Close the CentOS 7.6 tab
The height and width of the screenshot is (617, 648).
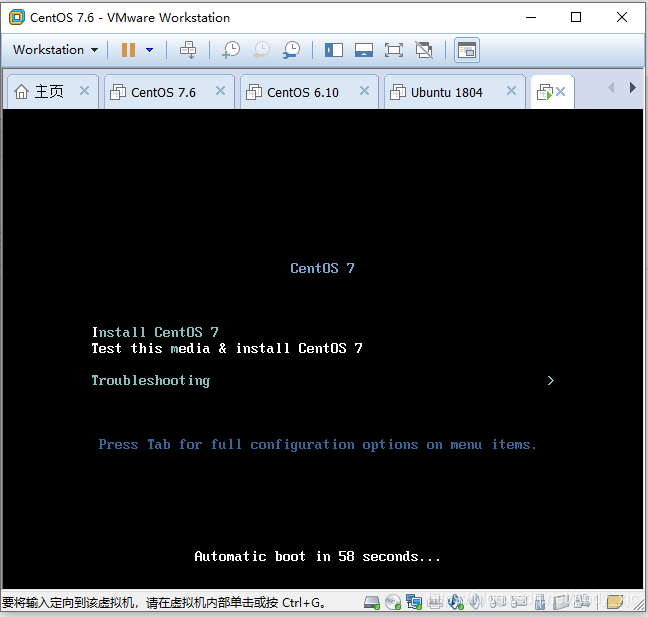pos(221,91)
